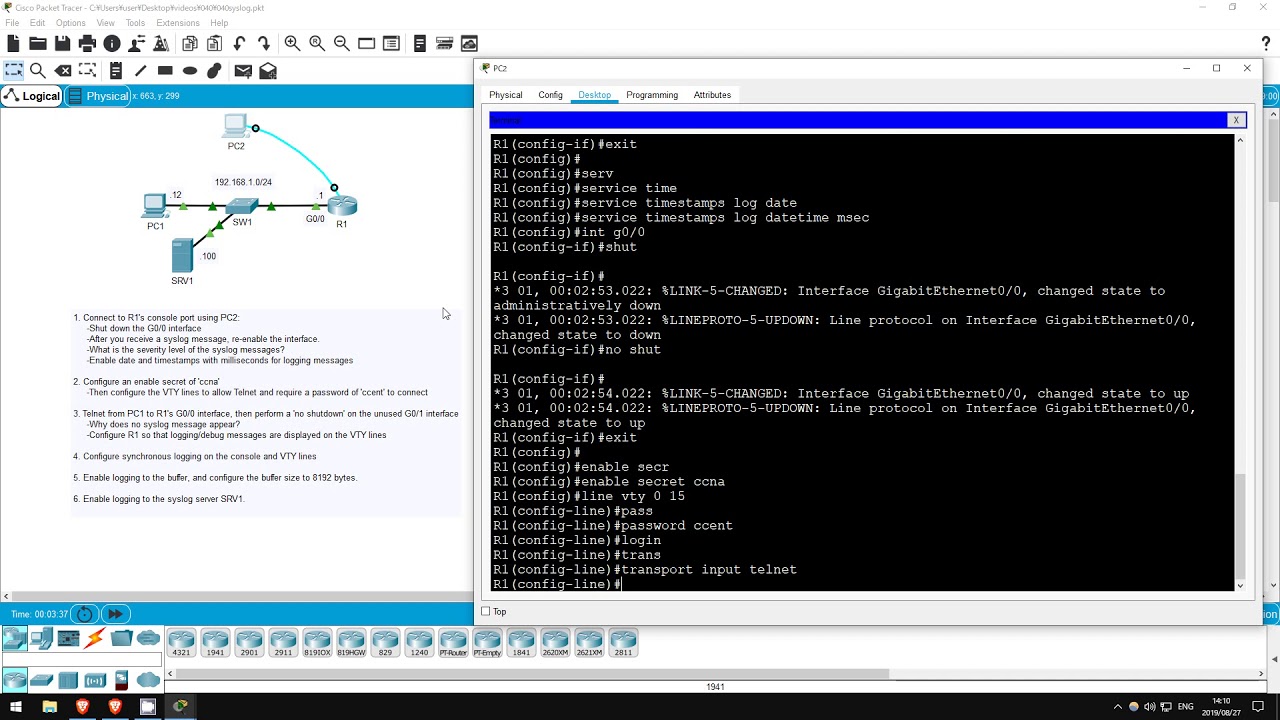Open the File menu

pyautogui.click(x=12, y=23)
